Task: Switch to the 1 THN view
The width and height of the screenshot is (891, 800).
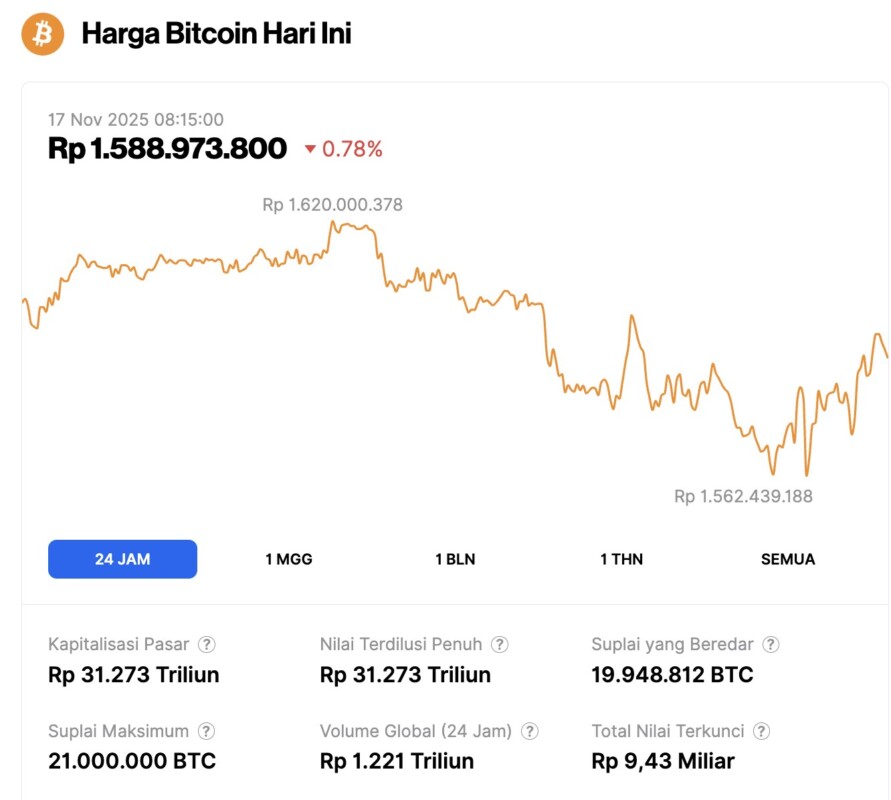Action: coord(620,559)
